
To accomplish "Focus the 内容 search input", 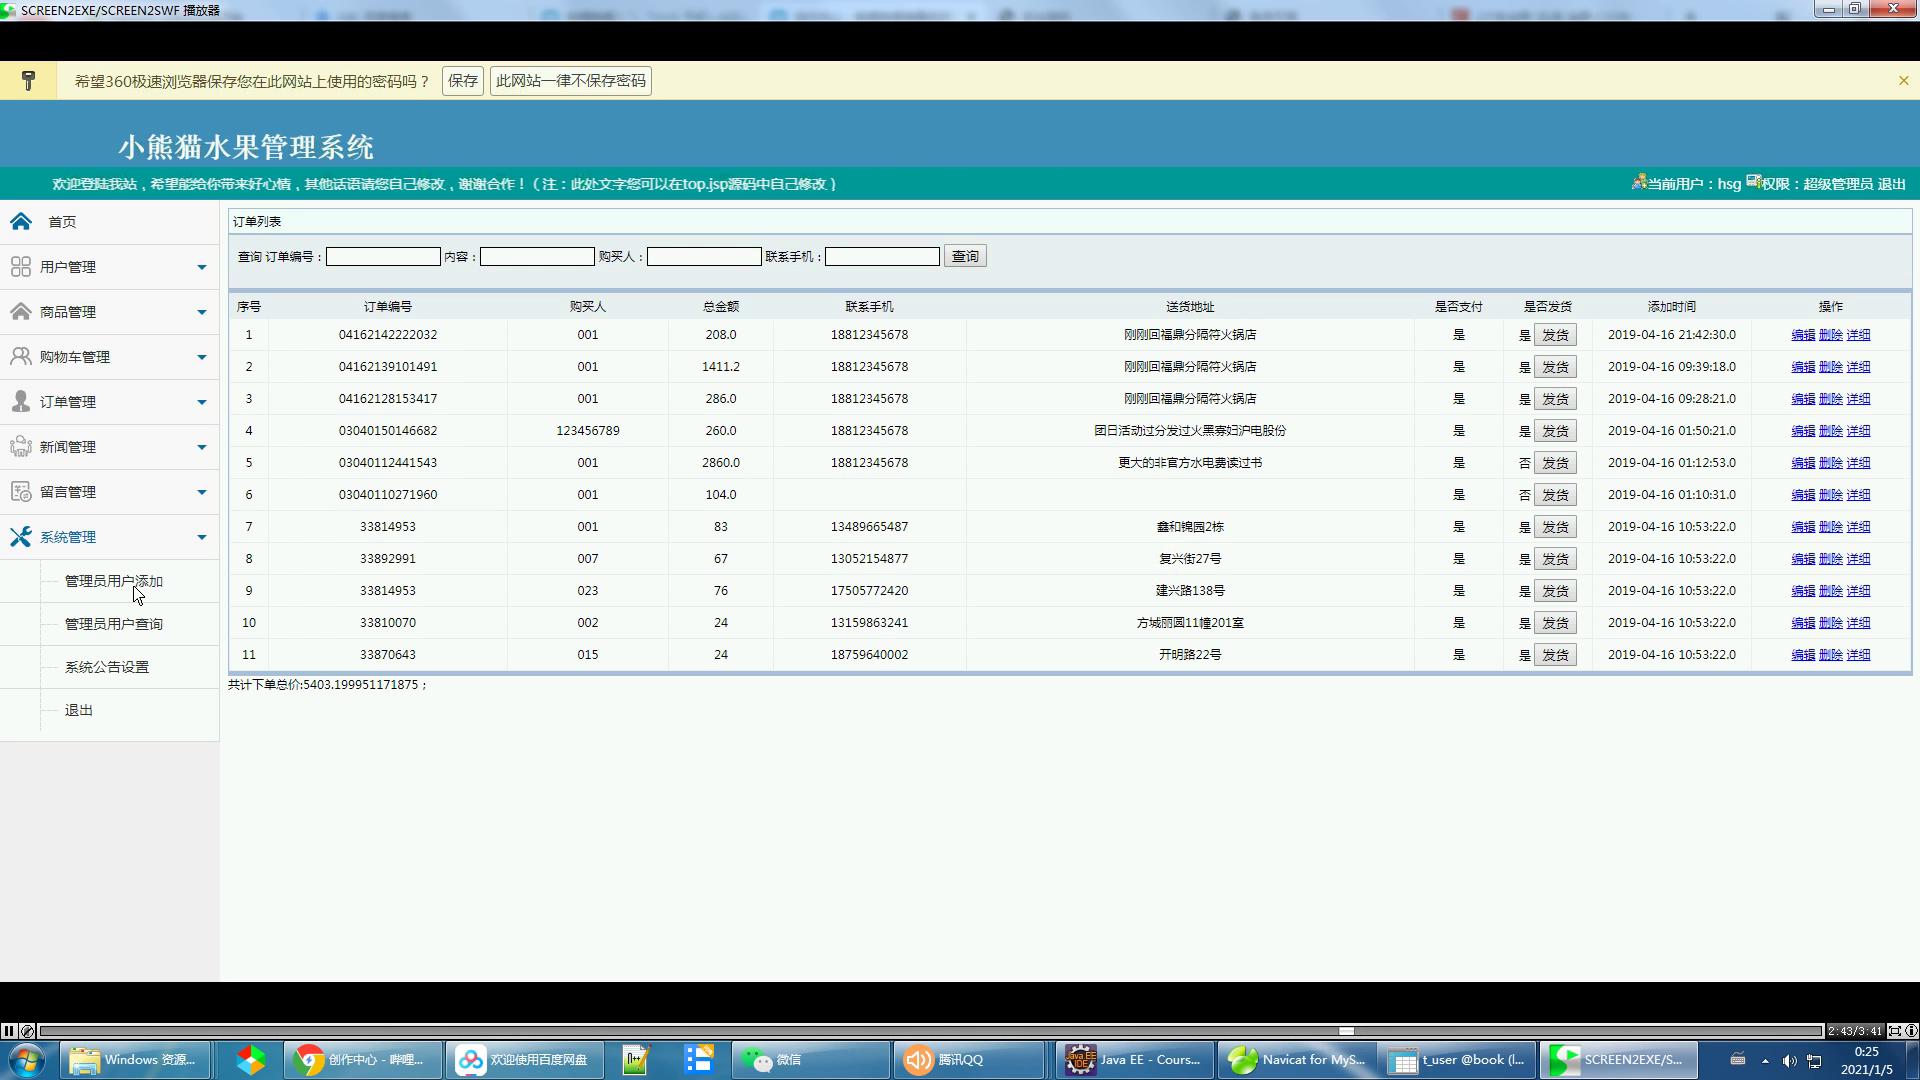I will [x=537, y=257].
